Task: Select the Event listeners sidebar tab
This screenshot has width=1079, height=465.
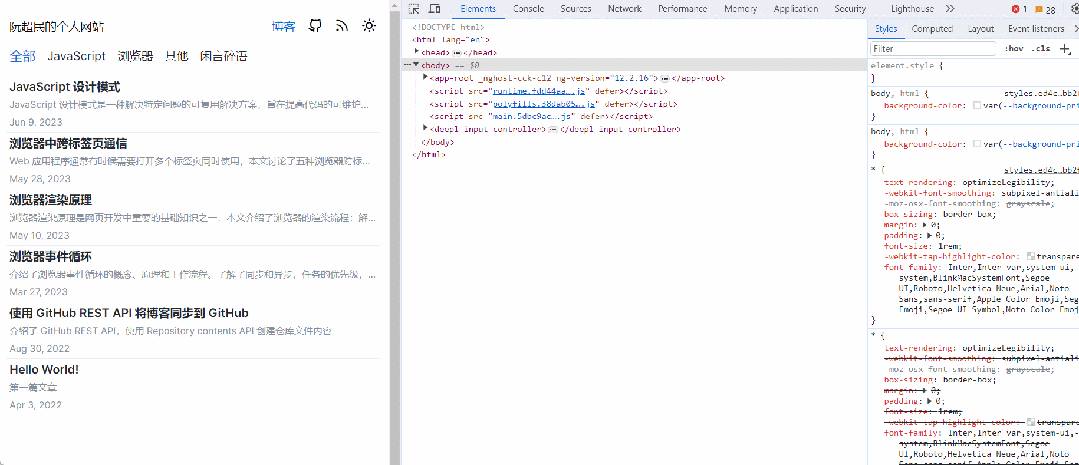Action: click(1036, 29)
